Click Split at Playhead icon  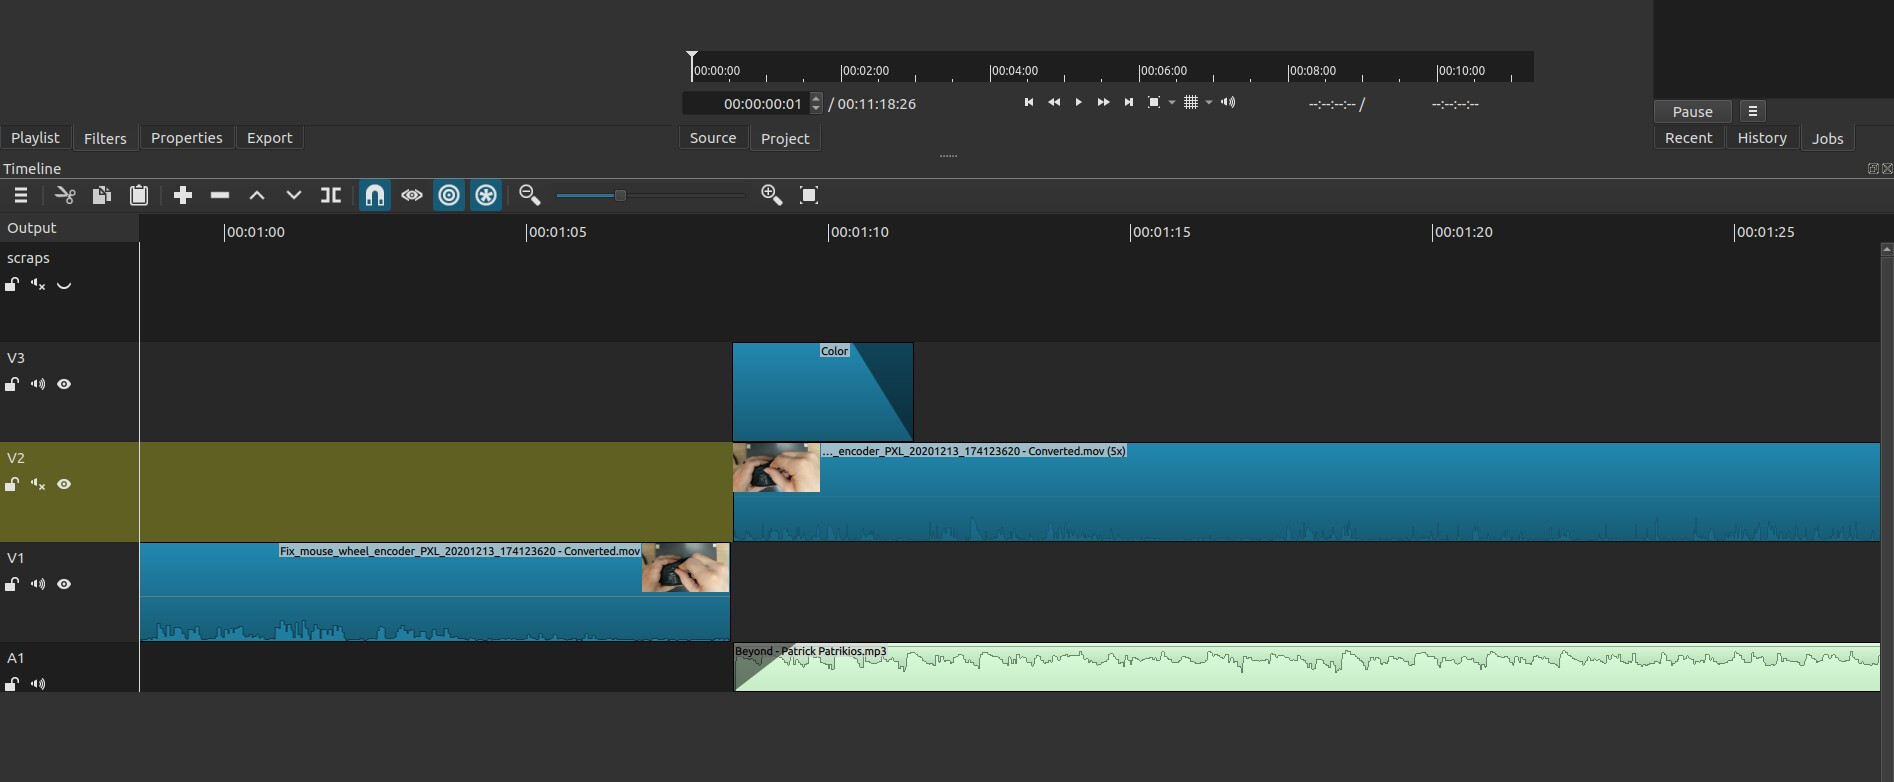pyautogui.click(x=331, y=195)
